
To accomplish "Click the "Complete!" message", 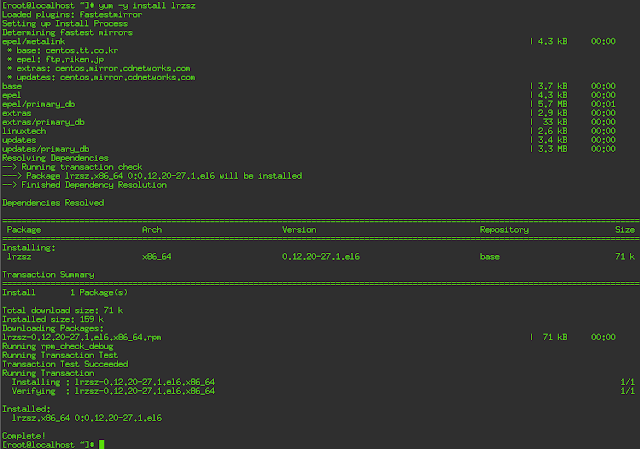I will pyautogui.click(x=22, y=435).
